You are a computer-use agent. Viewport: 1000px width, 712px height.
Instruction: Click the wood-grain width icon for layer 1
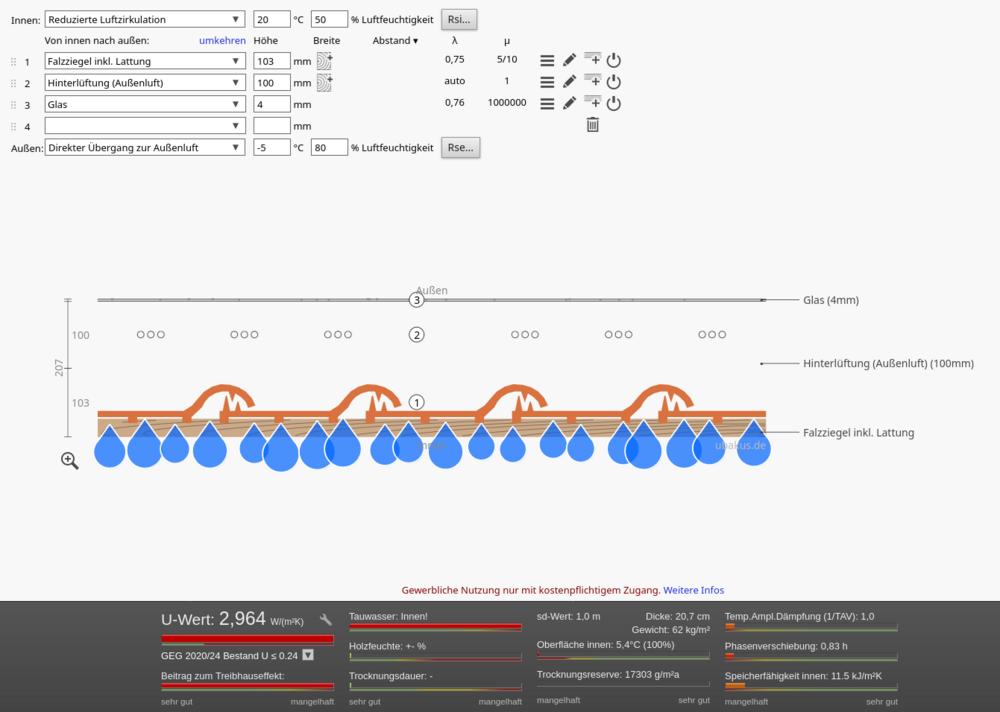325,61
